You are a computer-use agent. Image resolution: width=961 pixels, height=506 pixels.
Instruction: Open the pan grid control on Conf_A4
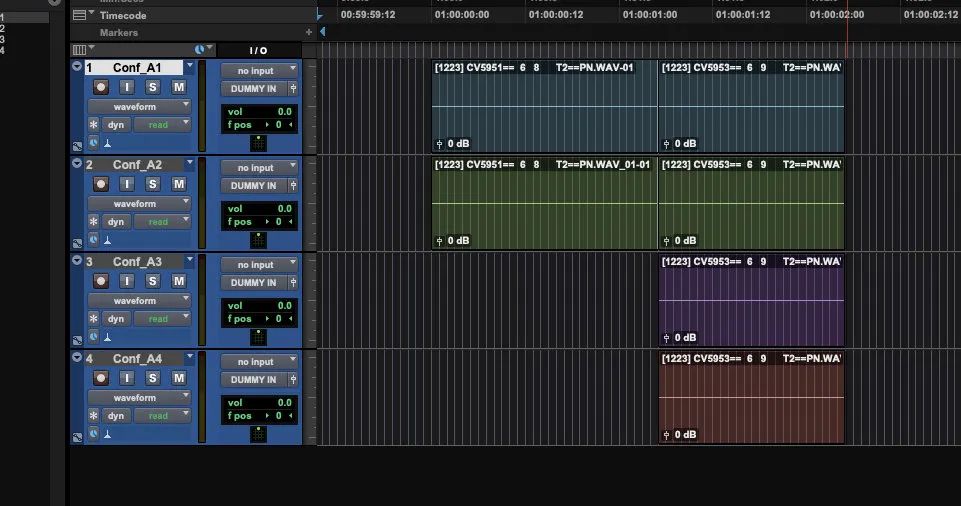click(258, 434)
